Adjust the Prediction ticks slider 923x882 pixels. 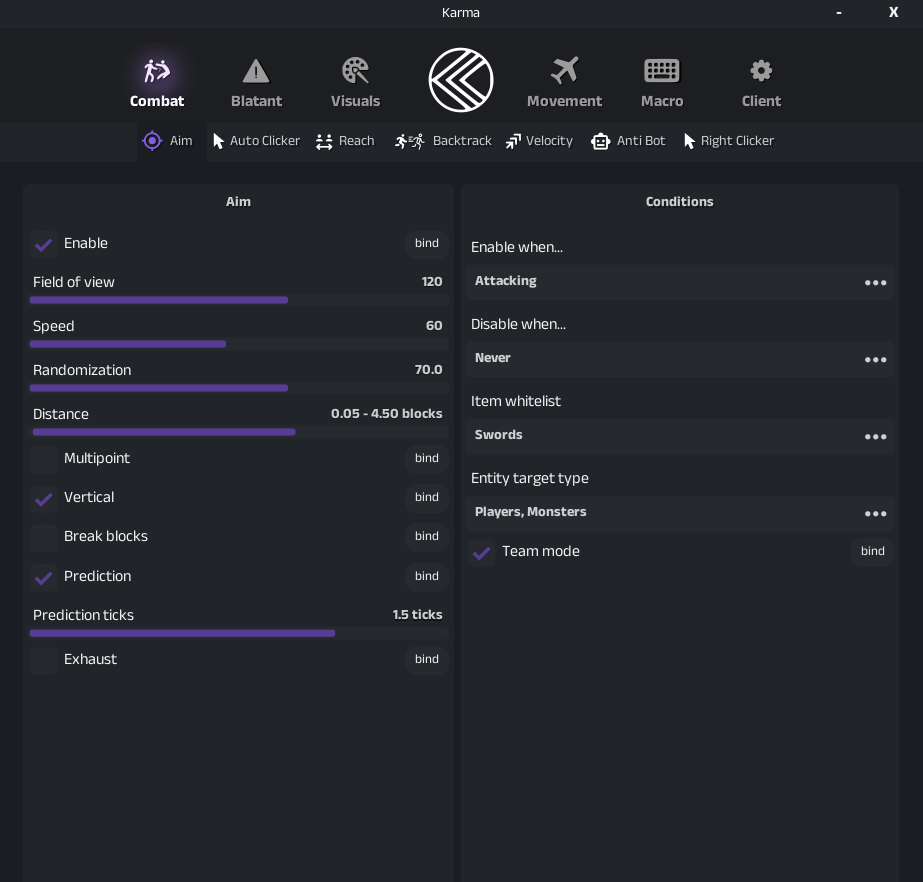pos(239,634)
